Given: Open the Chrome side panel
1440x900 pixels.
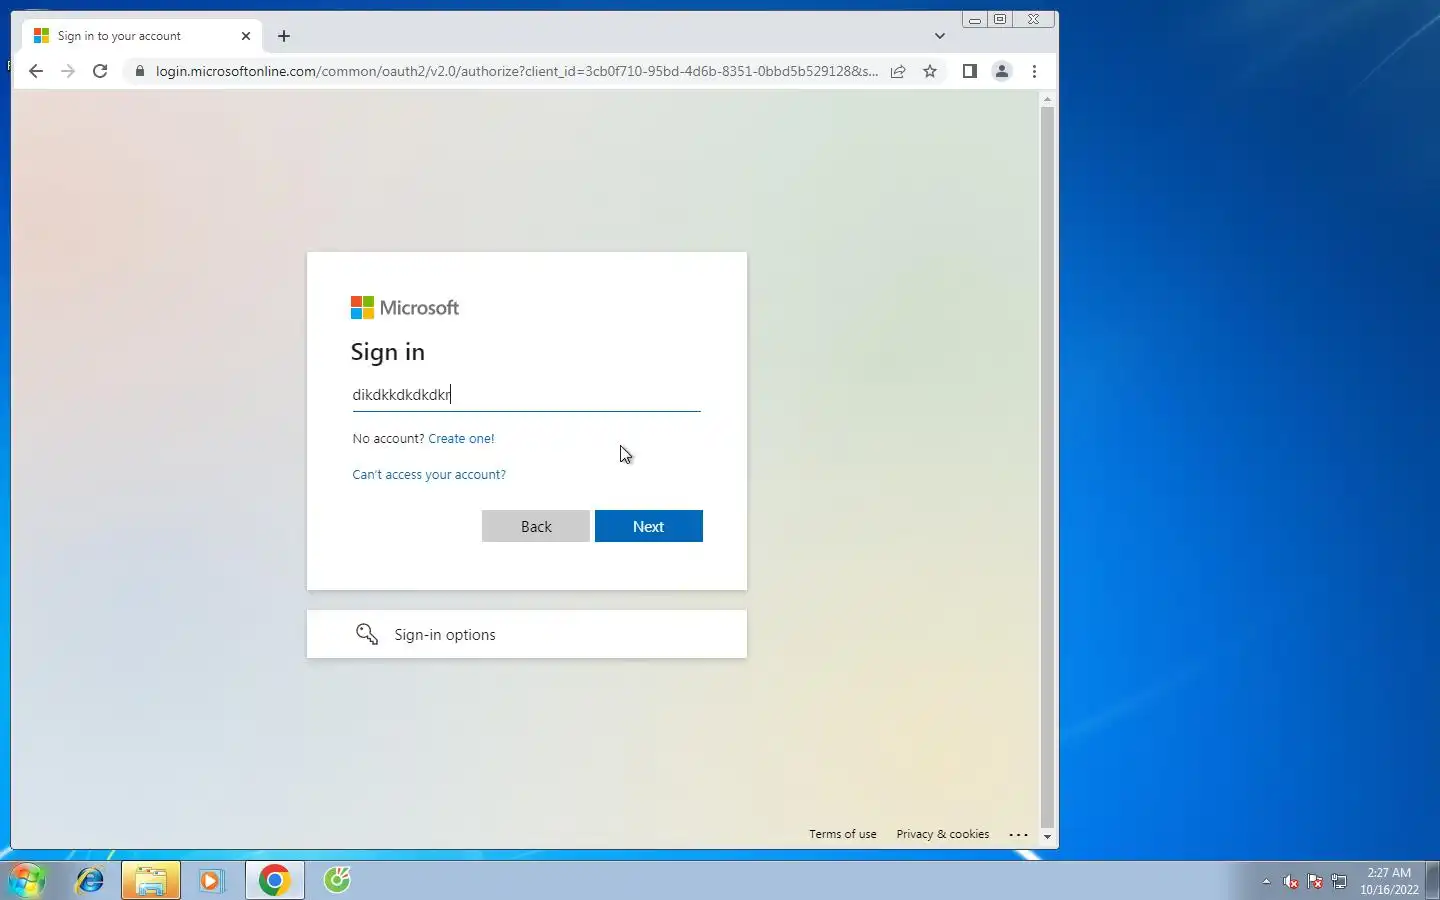Looking at the screenshot, I should 969,71.
